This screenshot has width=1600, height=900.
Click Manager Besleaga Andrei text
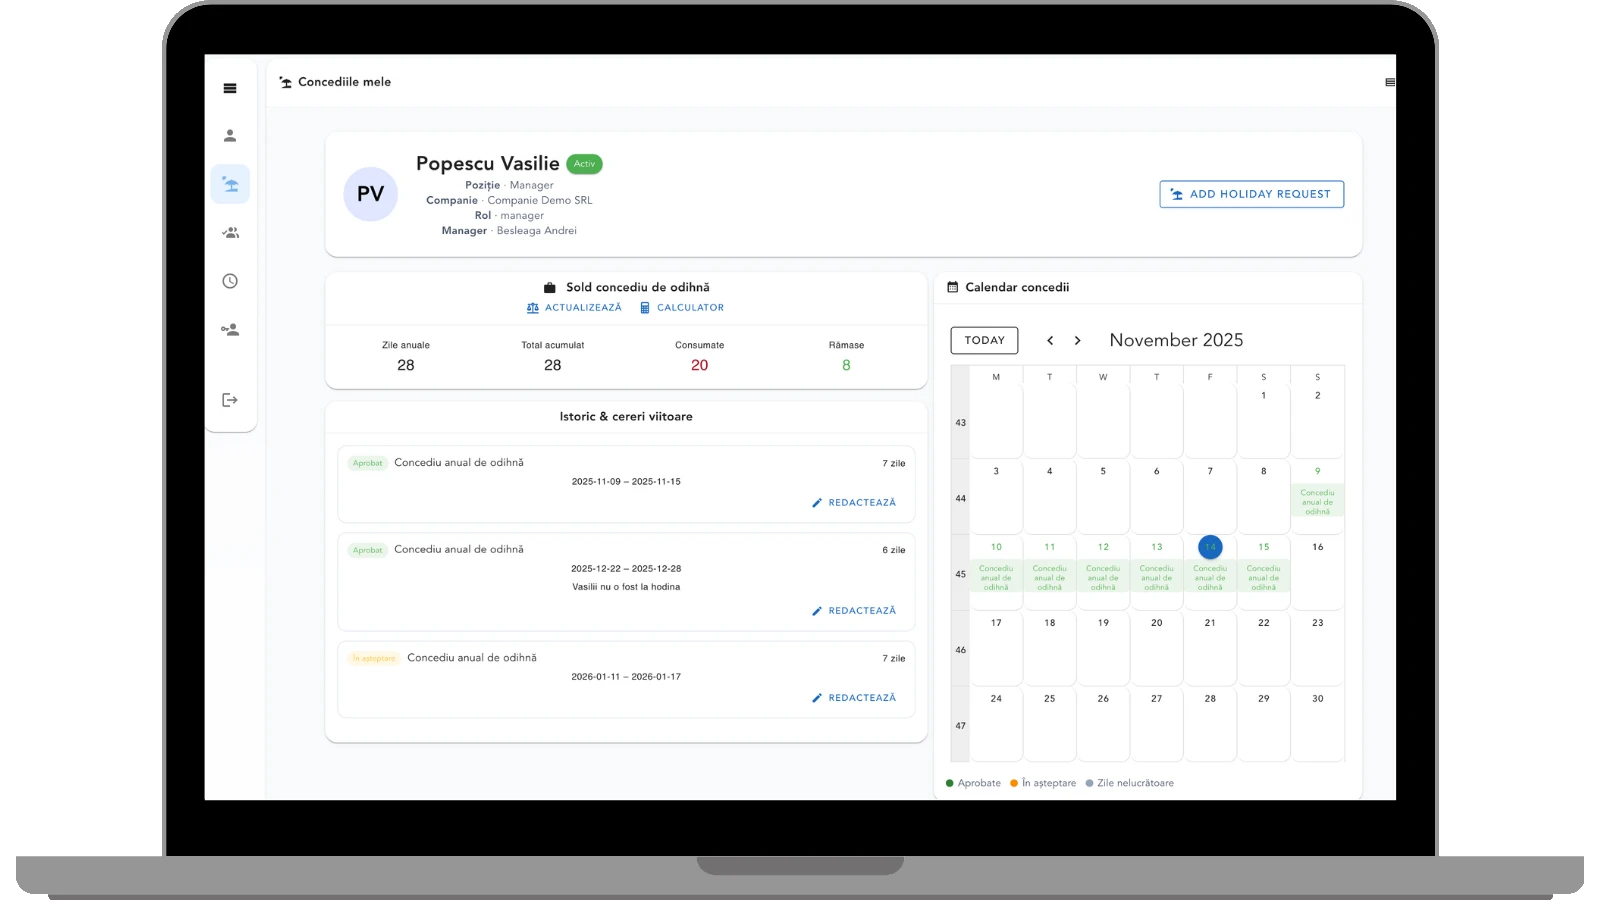[509, 231]
